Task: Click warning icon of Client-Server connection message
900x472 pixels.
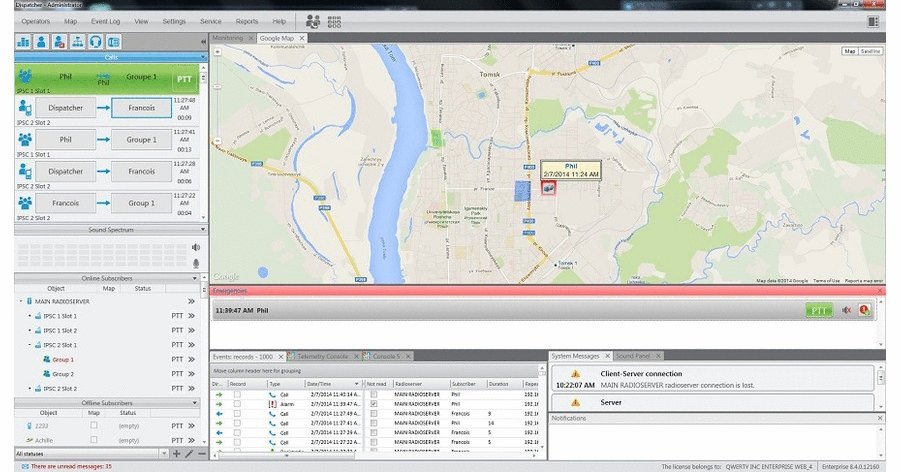Action: 575,373
